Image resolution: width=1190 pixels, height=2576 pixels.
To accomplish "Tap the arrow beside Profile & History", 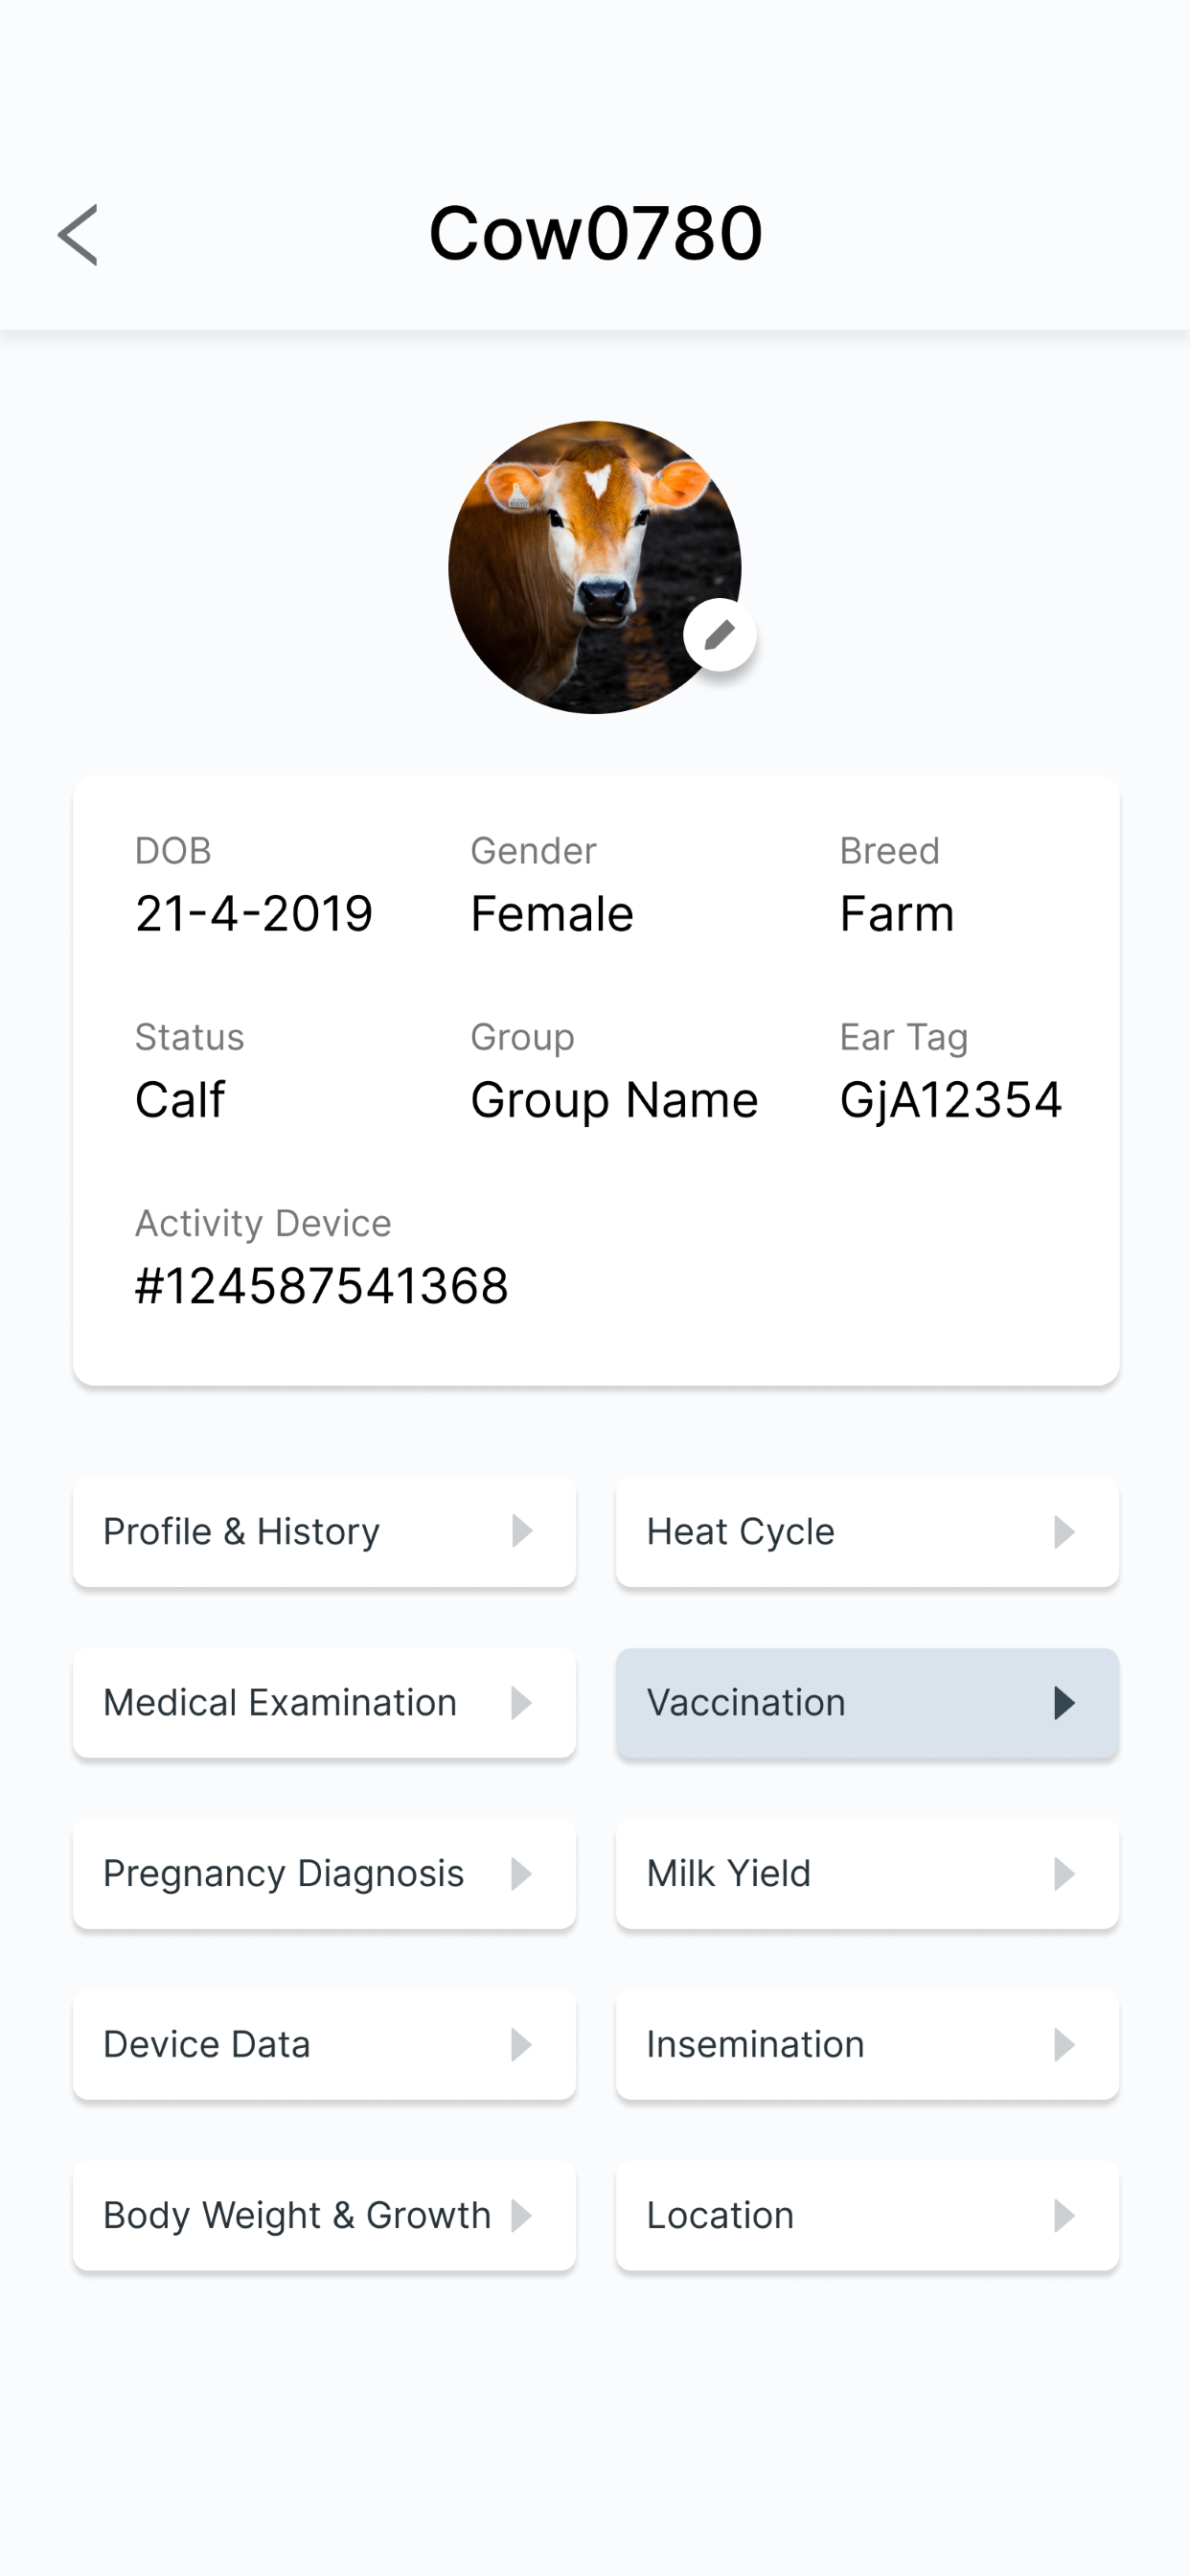I will point(521,1531).
